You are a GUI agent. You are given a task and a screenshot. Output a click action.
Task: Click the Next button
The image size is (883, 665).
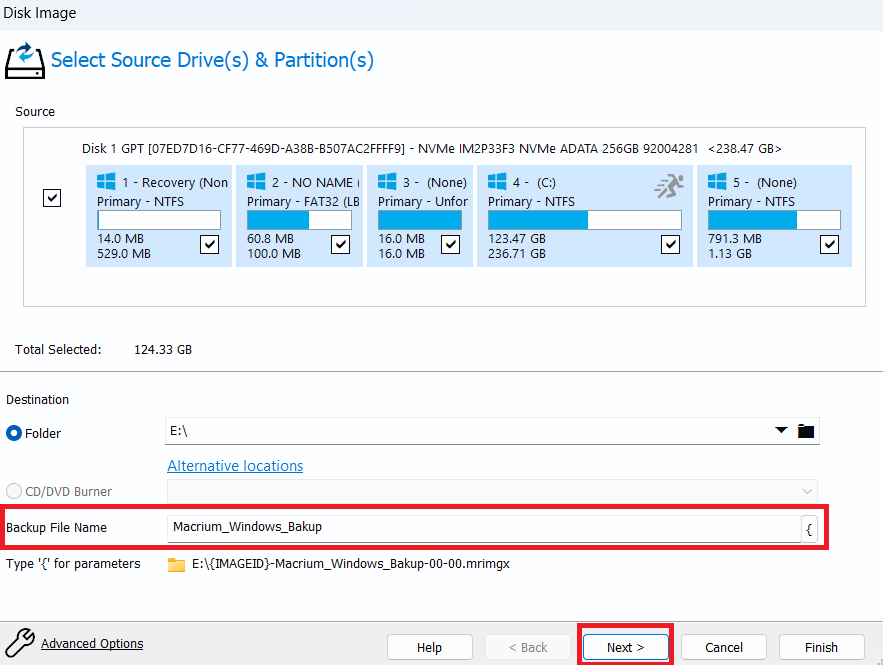click(626, 647)
